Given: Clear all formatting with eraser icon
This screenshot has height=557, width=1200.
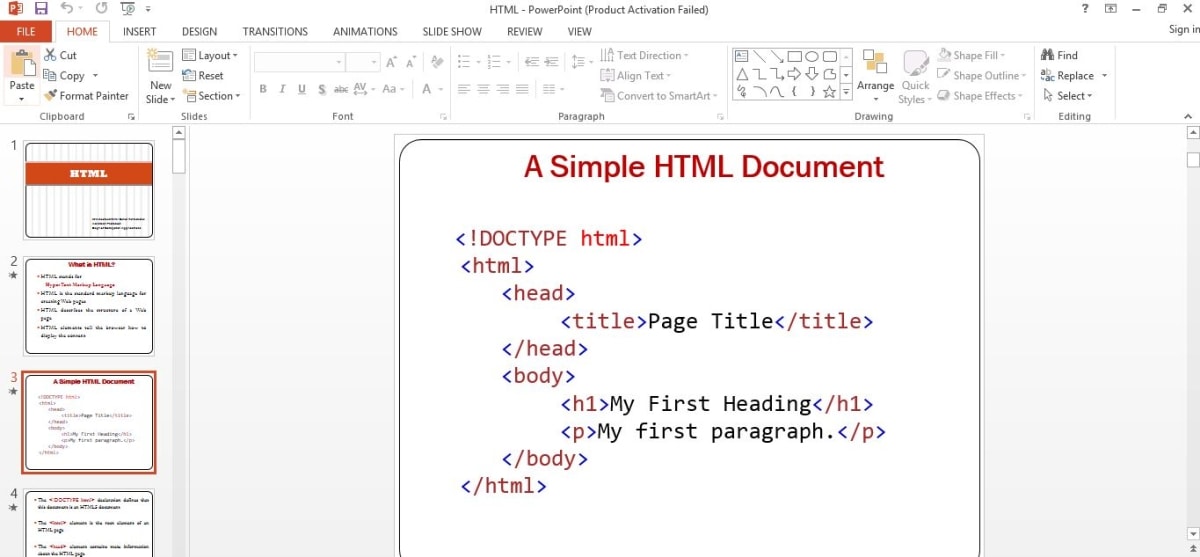Looking at the screenshot, I should [x=437, y=62].
